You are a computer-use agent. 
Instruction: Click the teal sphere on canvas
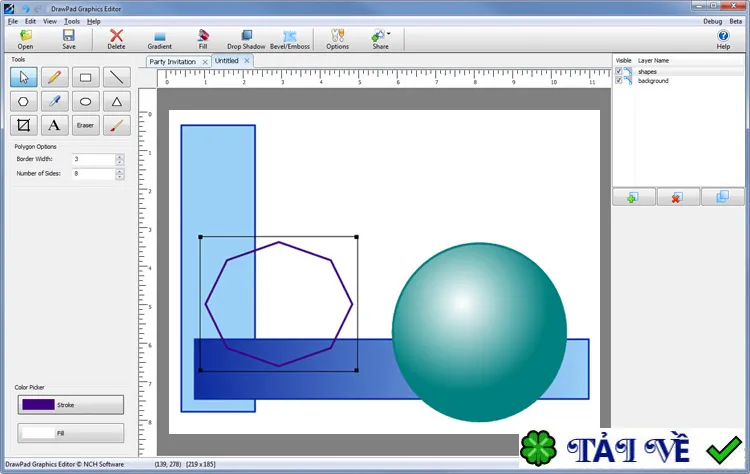(479, 332)
